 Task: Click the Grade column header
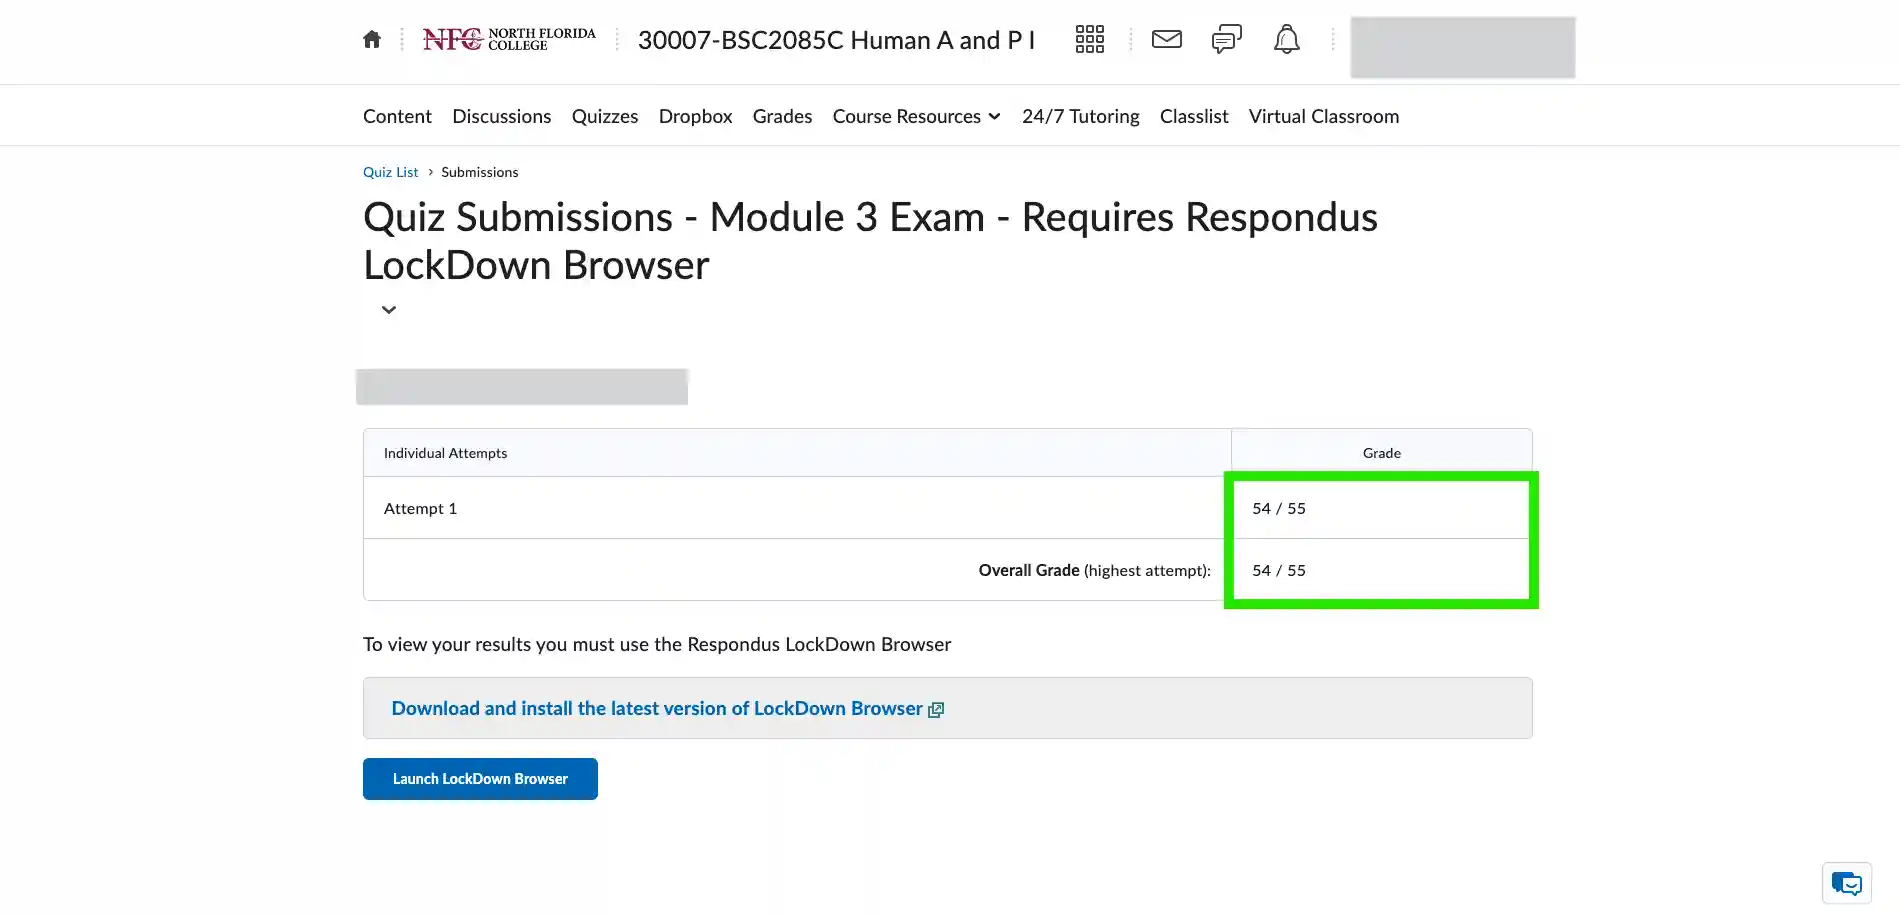pyautogui.click(x=1381, y=453)
